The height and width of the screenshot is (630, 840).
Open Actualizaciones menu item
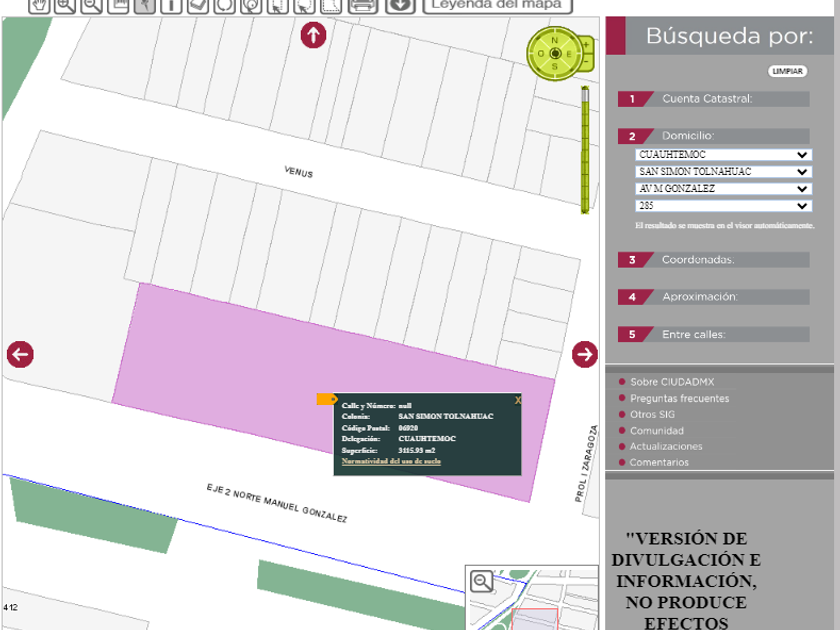665,446
